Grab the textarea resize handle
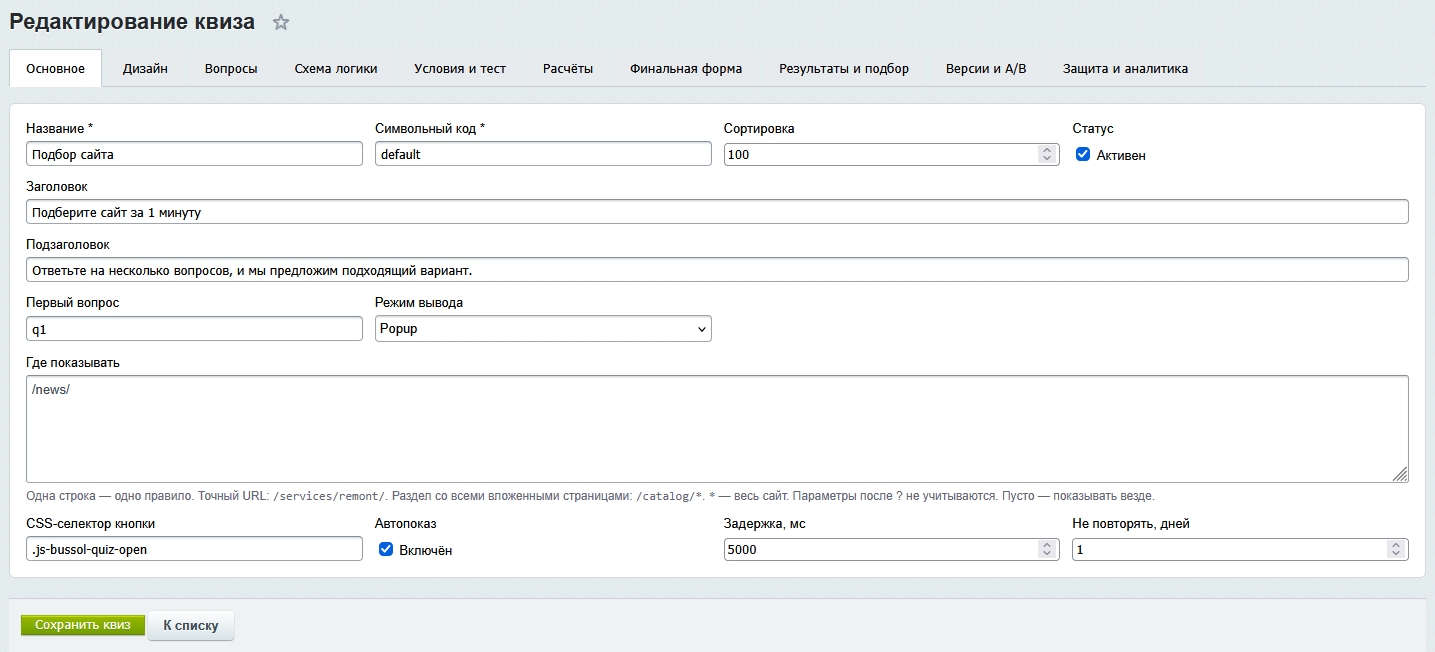Screen dimensions: 1435x652 pyautogui.click(x=1400, y=474)
